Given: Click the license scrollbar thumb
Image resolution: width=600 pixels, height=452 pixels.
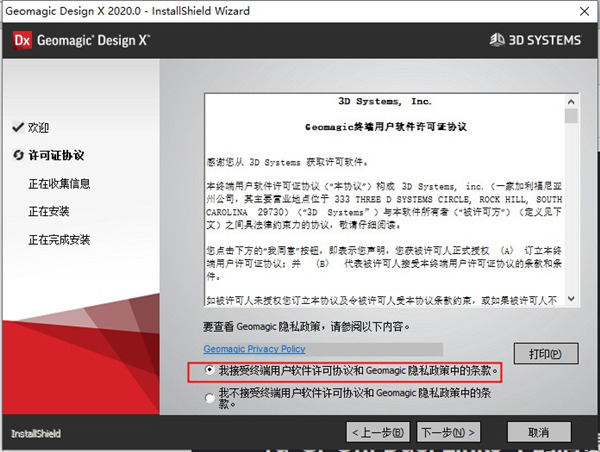Looking at the screenshot, I should click(x=571, y=116).
